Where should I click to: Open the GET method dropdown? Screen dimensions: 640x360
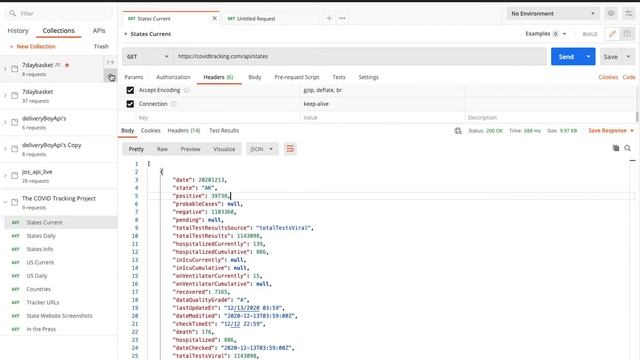(147, 56)
